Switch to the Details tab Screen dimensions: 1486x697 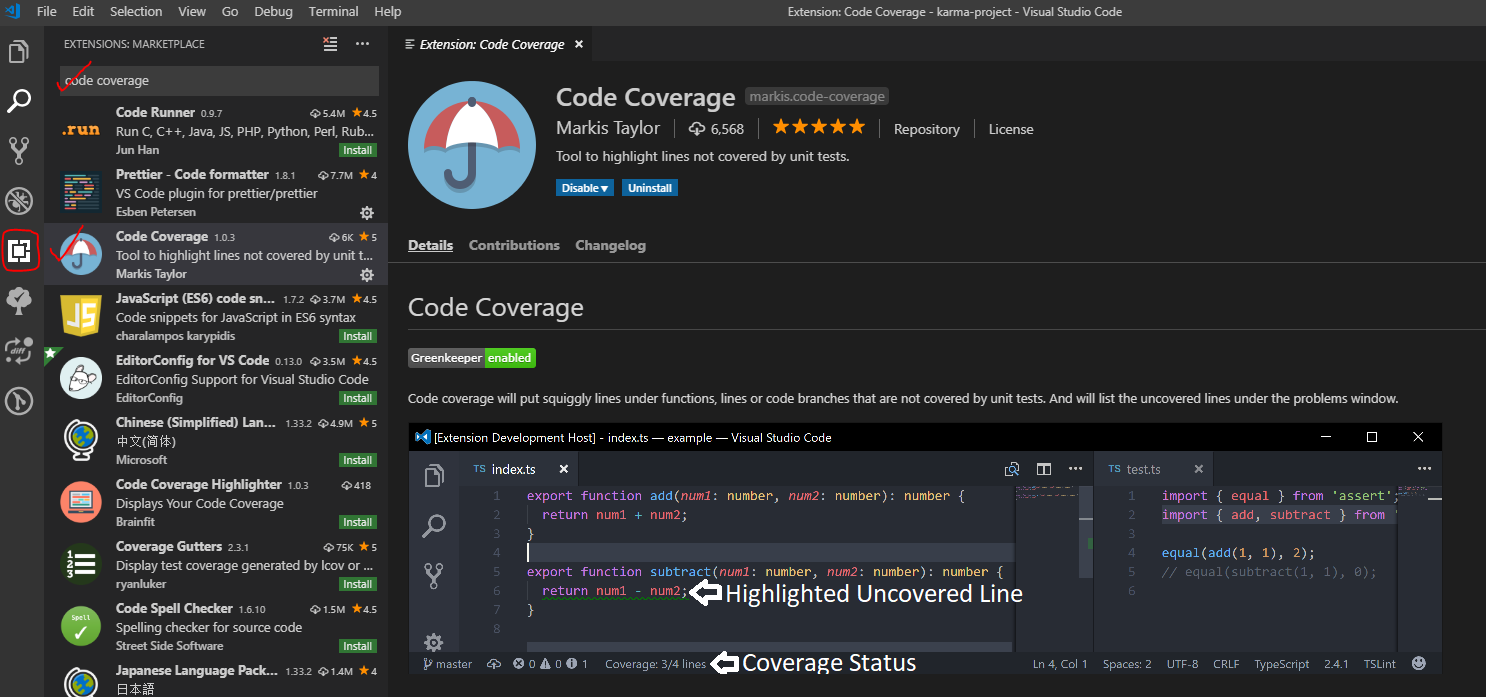click(x=431, y=245)
